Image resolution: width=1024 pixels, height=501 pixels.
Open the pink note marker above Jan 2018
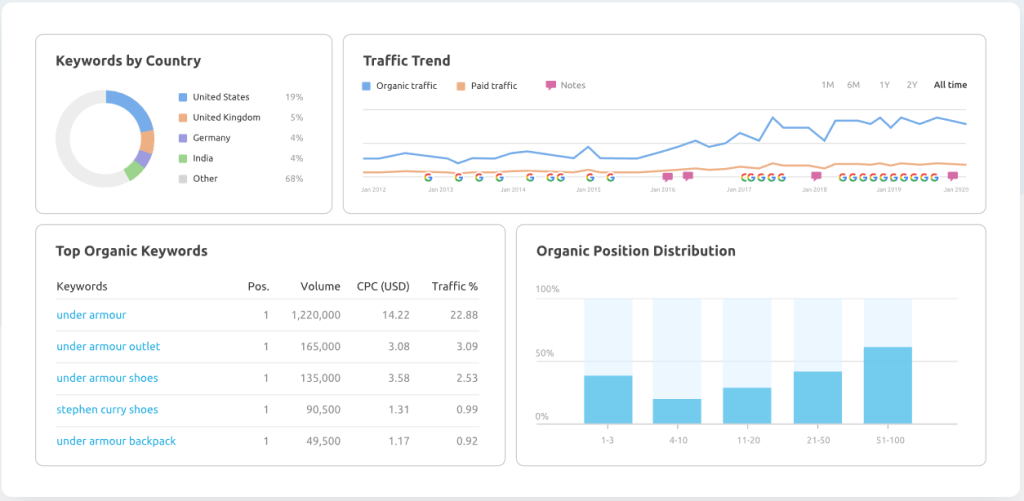pos(816,176)
